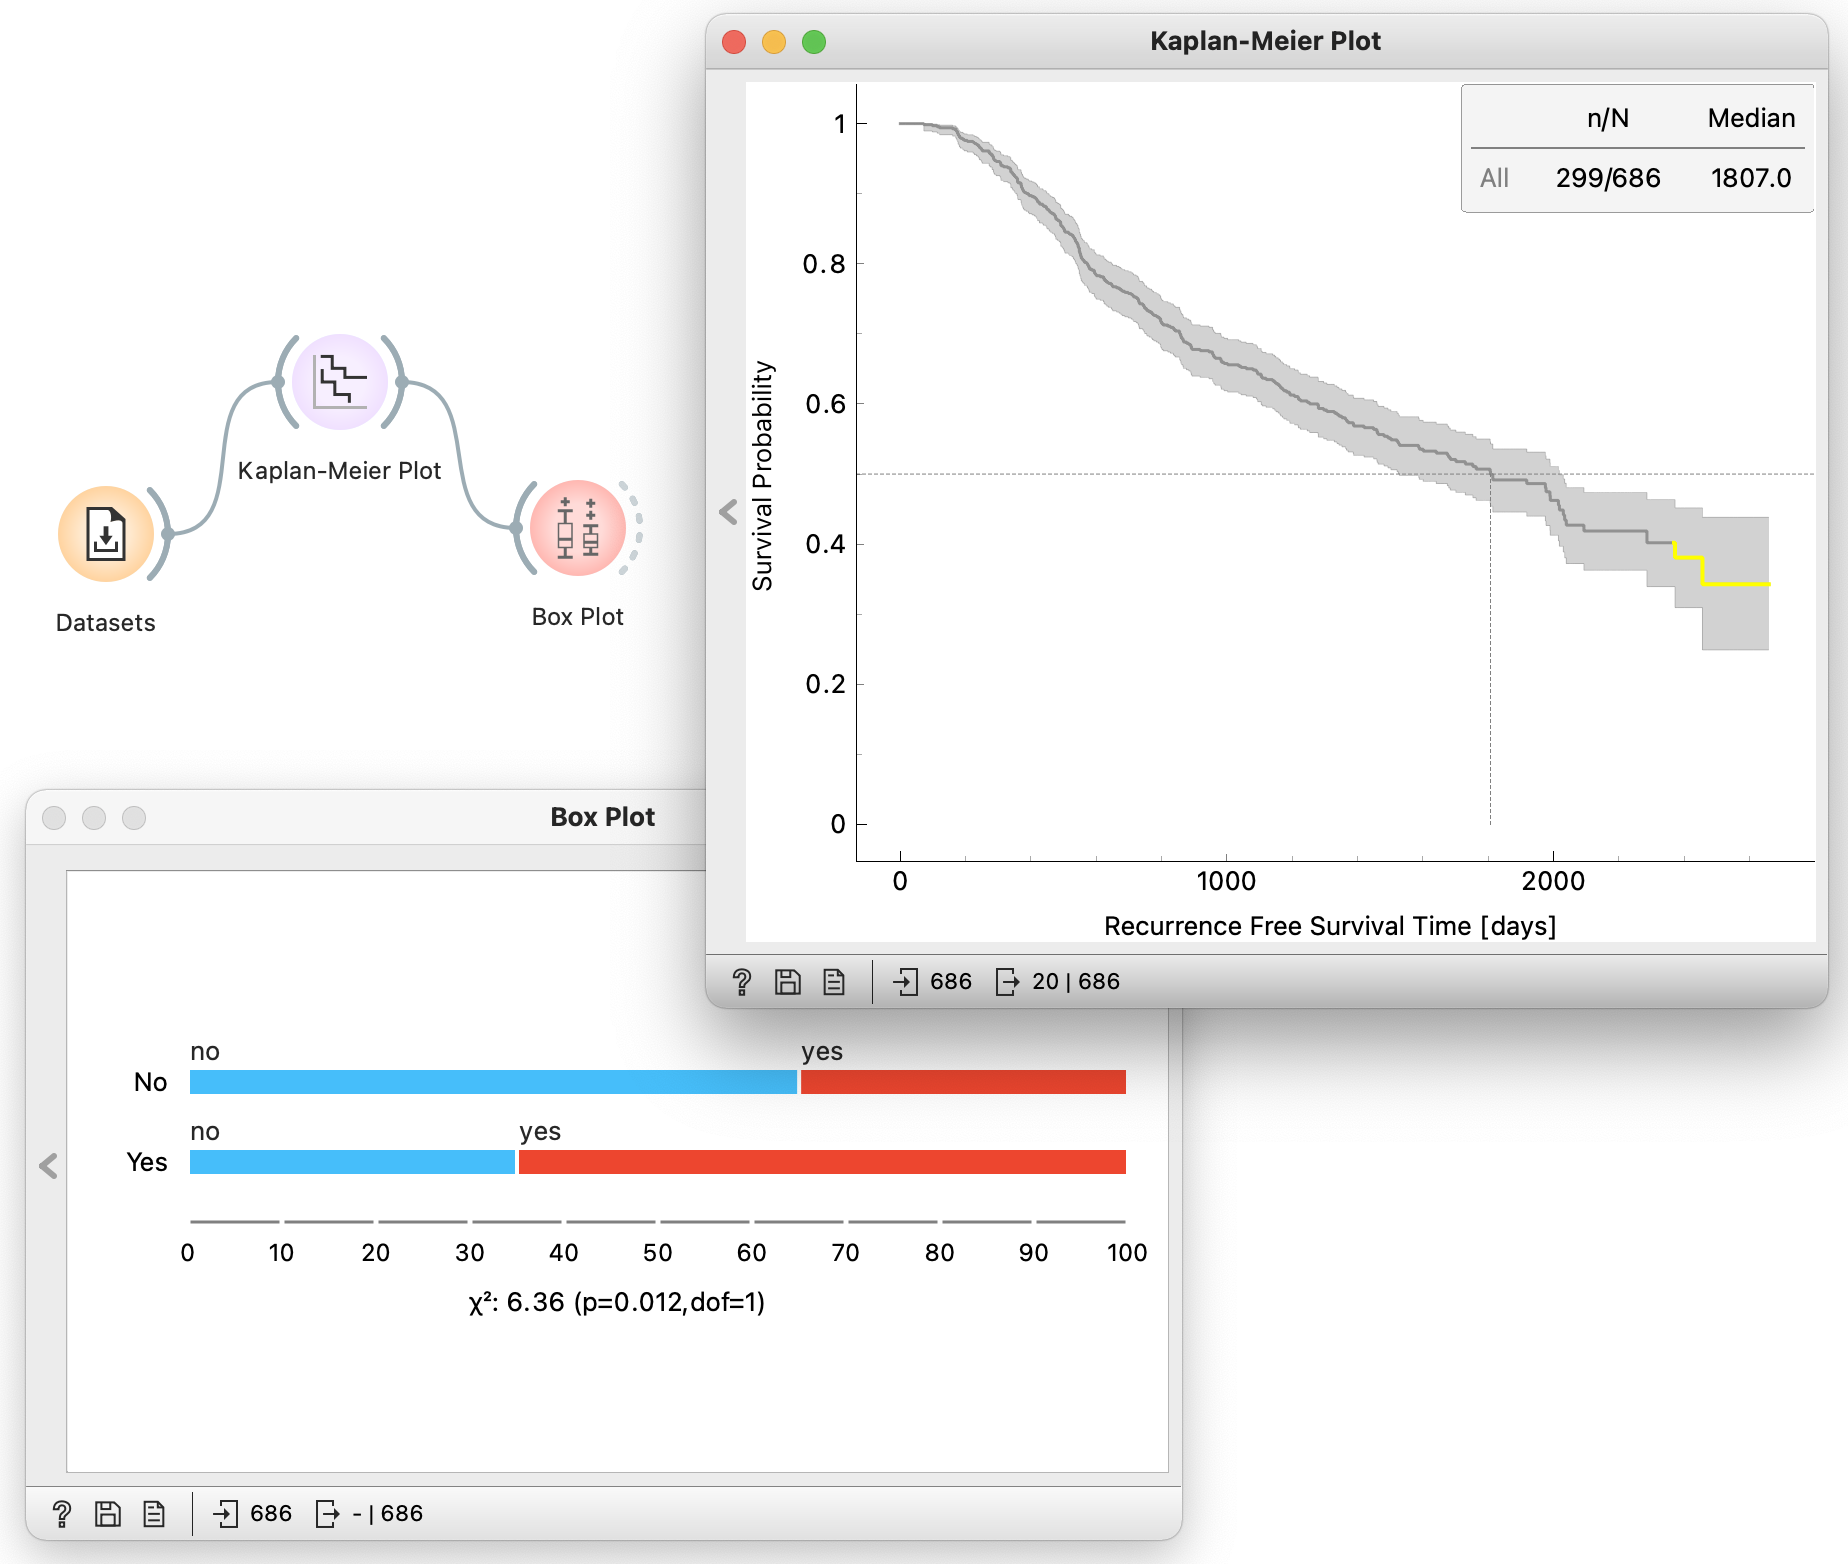Click Kaplan-Meier help question mark icon
This screenshot has width=1848, height=1564.
(741, 982)
